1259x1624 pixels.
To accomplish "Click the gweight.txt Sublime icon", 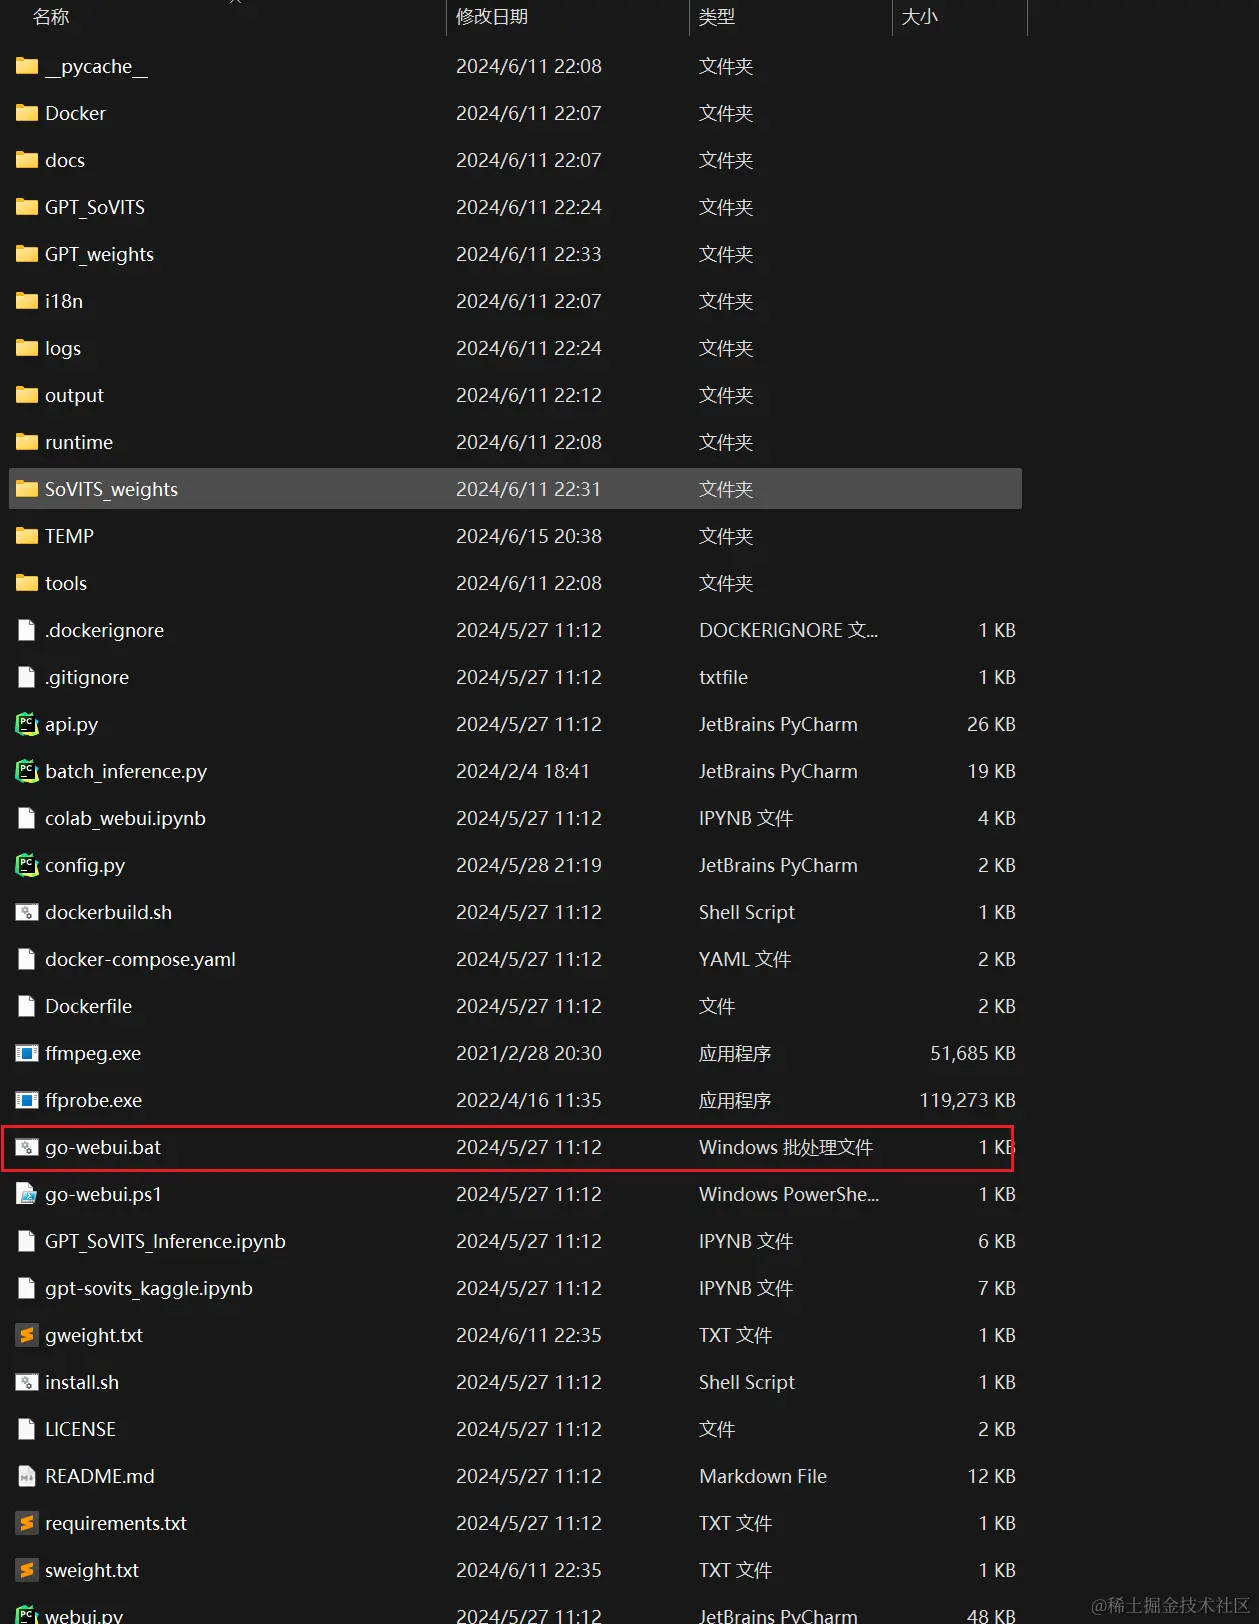I will point(27,1335).
